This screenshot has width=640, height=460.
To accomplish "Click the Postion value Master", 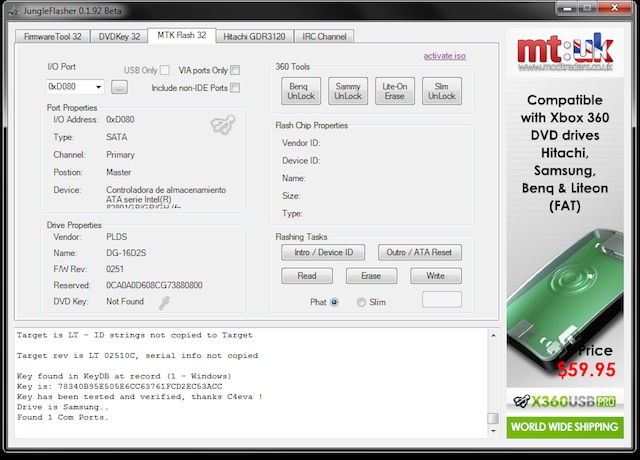I will (119, 172).
